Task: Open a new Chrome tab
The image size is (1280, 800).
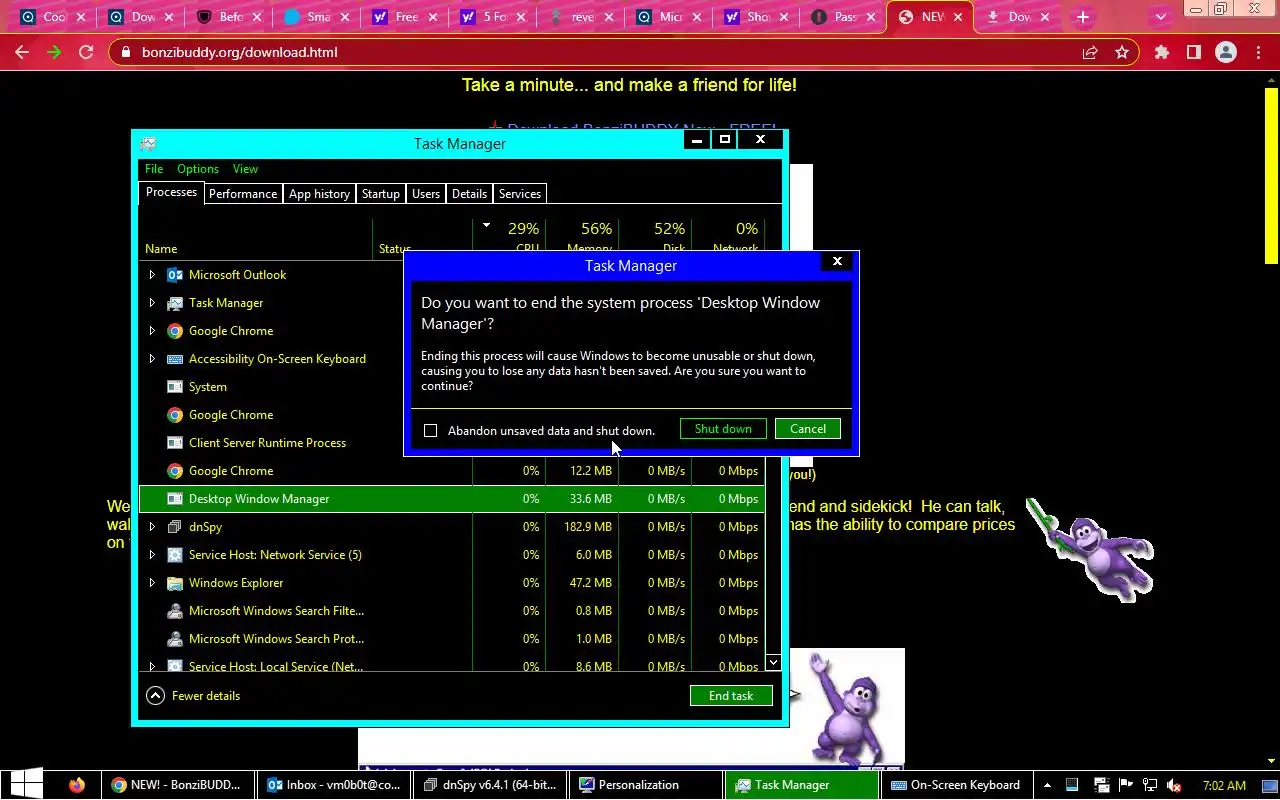Action: [x=1083, y=17]
